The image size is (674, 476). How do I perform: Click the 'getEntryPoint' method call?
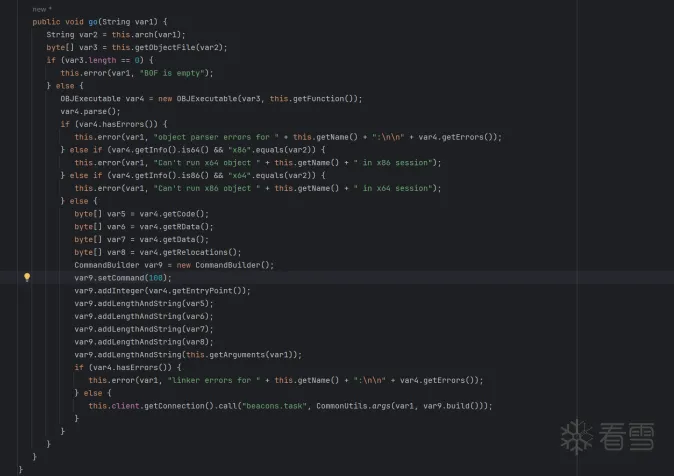[x=216, y=290]
